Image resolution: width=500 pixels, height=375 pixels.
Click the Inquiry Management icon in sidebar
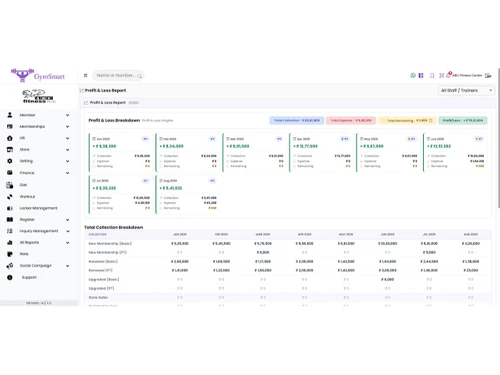tap(10, 231)
